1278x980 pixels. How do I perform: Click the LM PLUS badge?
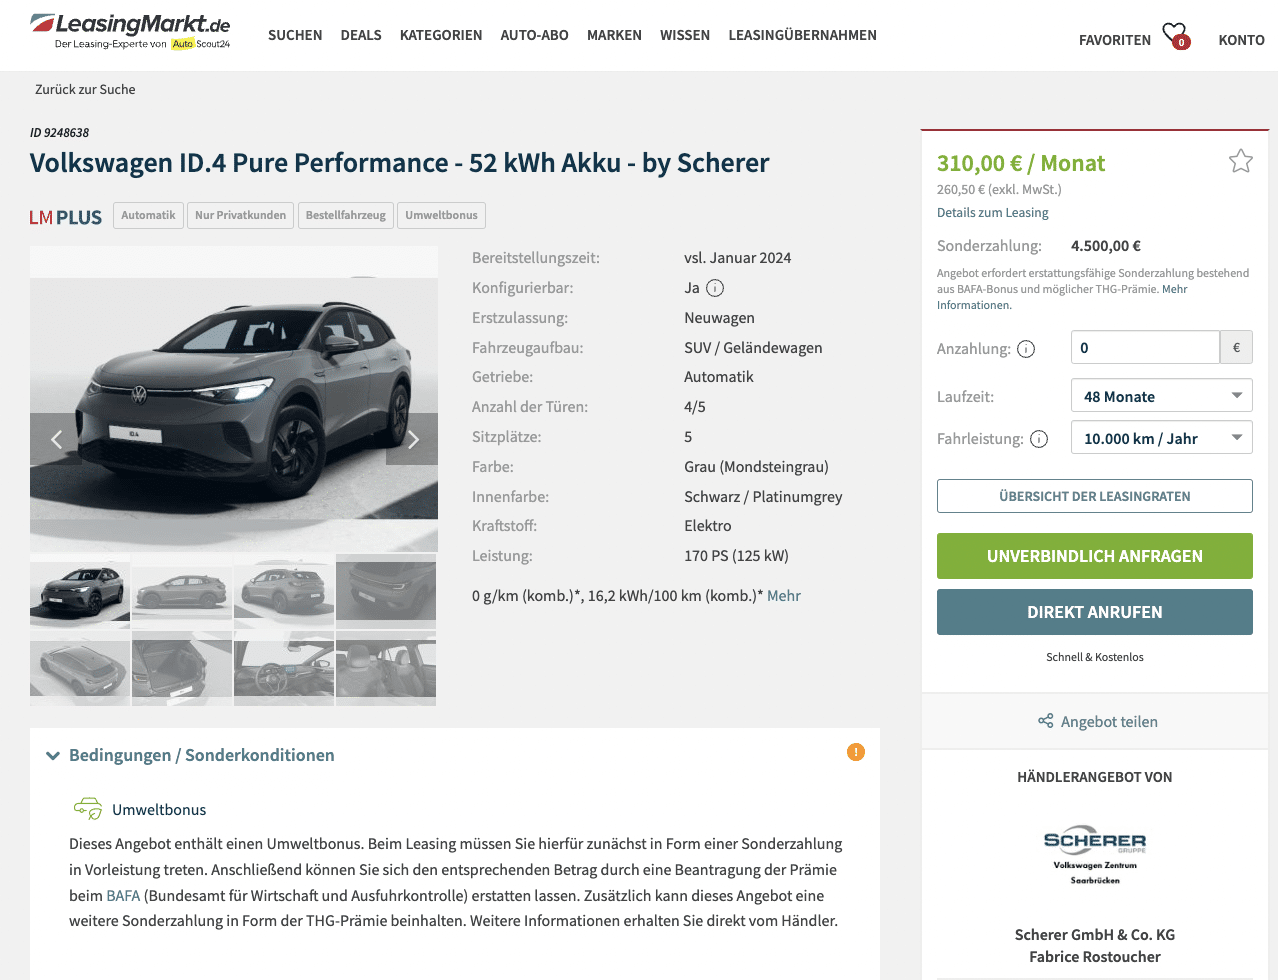(x=66, y=217)
